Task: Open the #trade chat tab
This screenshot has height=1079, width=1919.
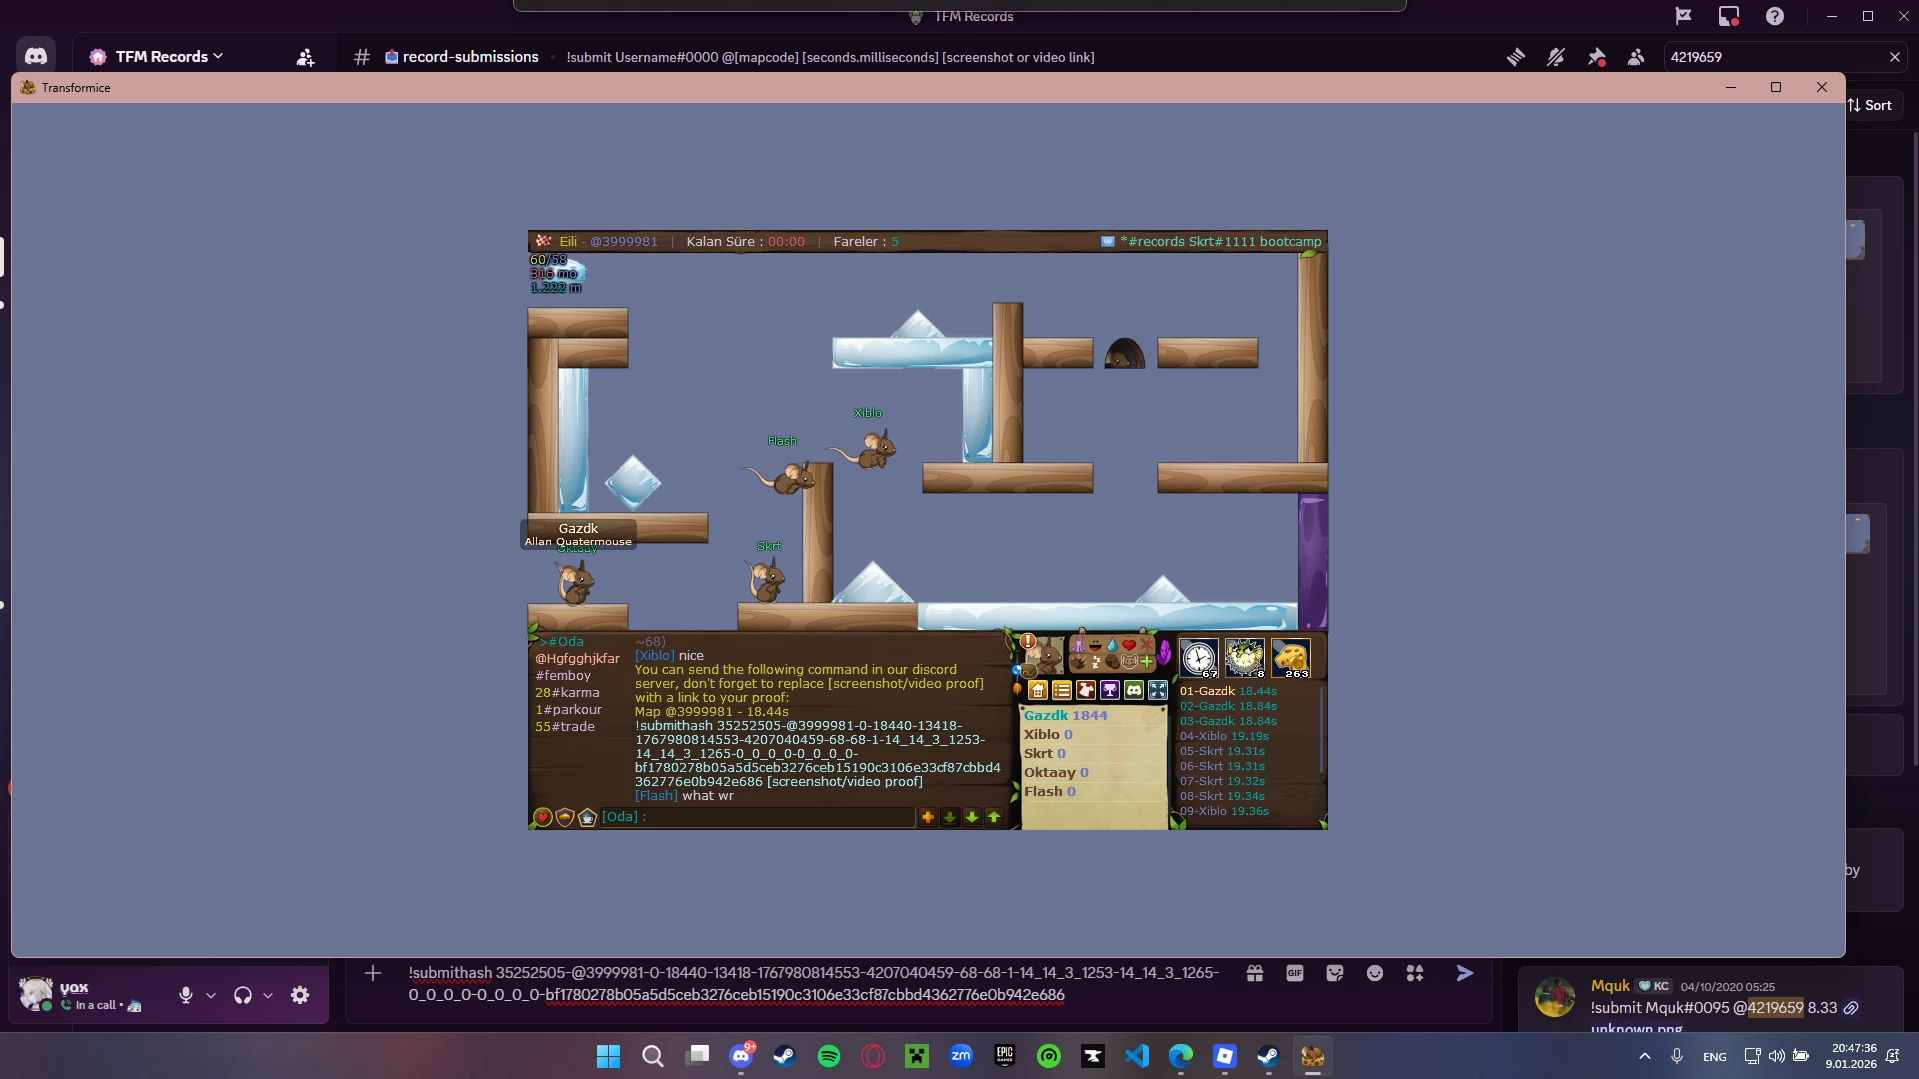Action: click(x=565, y=727)
